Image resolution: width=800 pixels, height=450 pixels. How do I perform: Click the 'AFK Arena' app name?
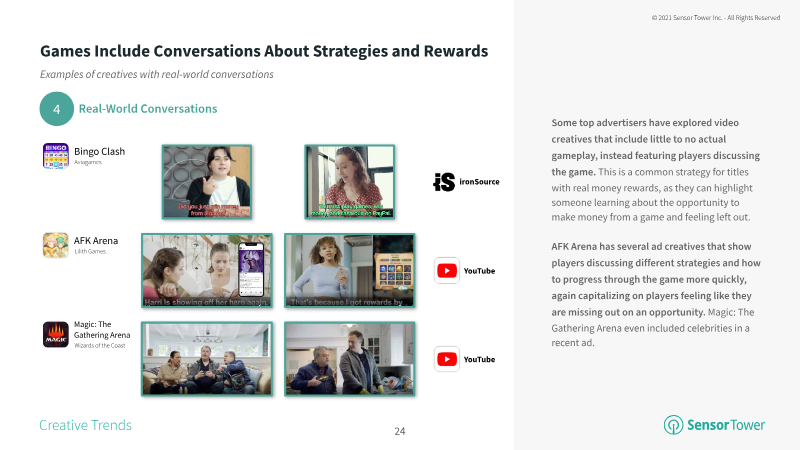[x=96, y=240]
